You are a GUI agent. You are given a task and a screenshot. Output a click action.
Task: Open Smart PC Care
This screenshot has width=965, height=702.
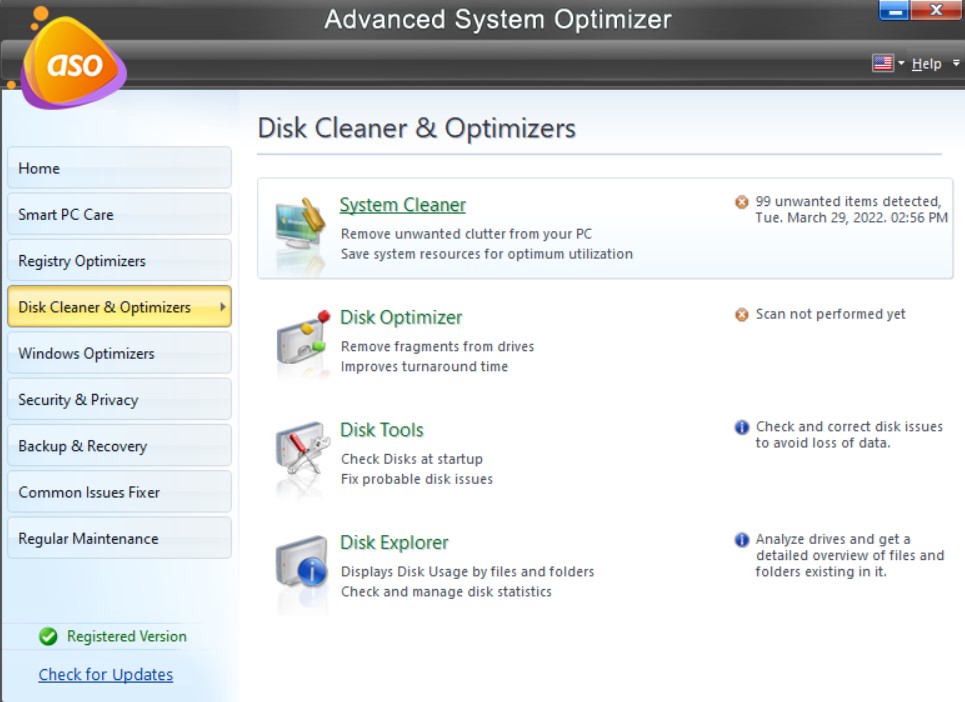pyautogui.click(x=119, y=214)
